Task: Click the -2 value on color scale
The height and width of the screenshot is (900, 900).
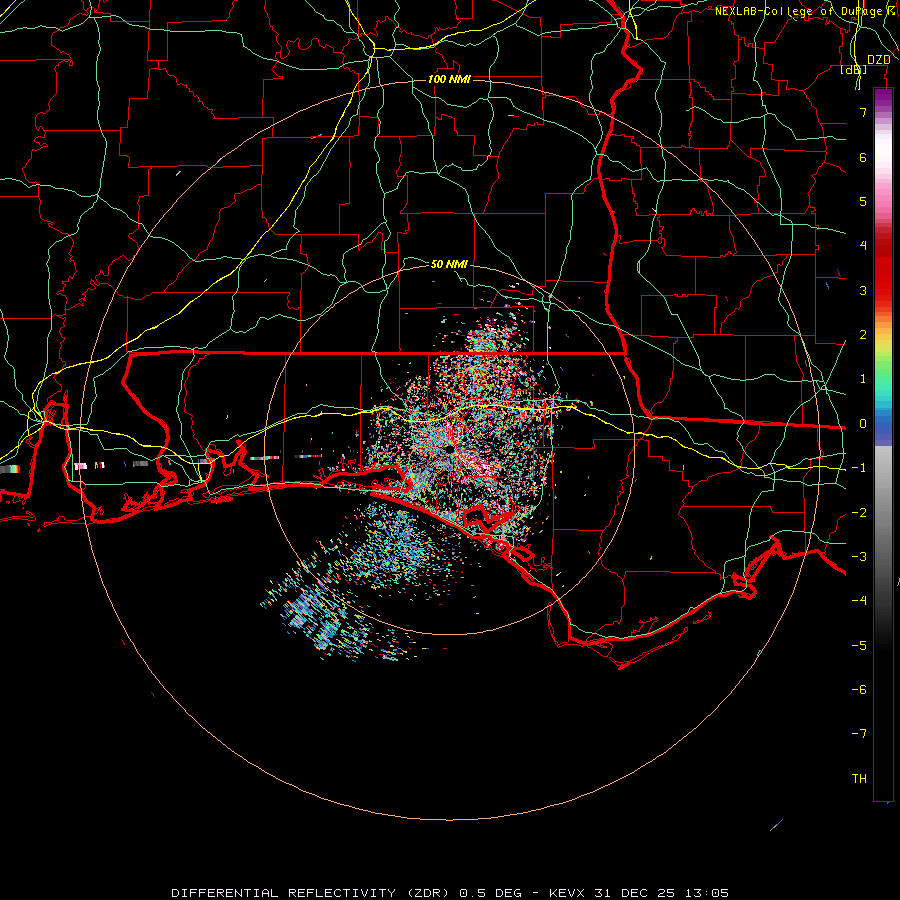Action: (859, 513)
